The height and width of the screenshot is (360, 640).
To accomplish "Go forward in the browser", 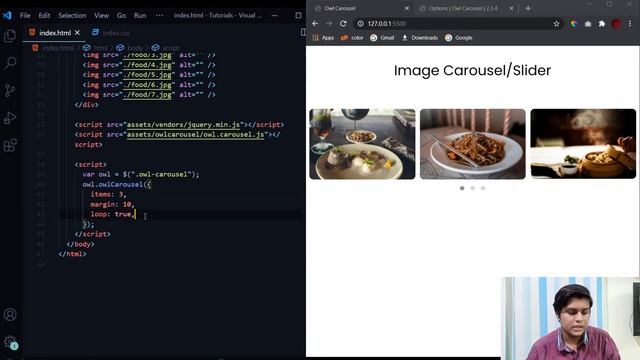I will click(329, 24).
